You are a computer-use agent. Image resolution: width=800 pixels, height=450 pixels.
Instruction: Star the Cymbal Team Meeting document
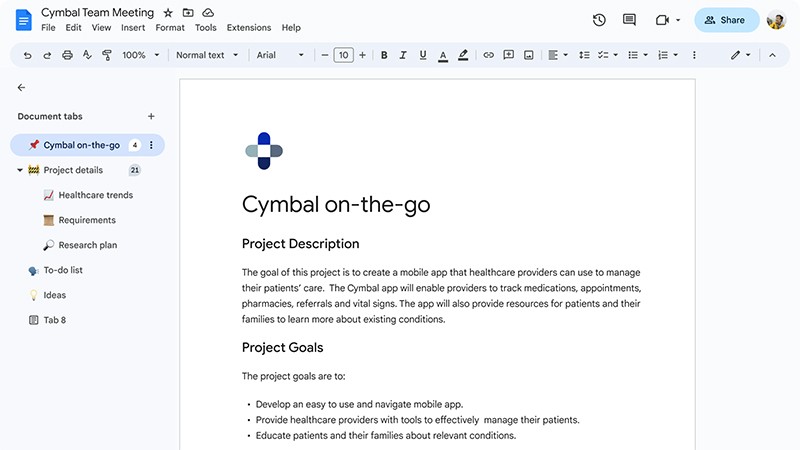coord(168,13)
